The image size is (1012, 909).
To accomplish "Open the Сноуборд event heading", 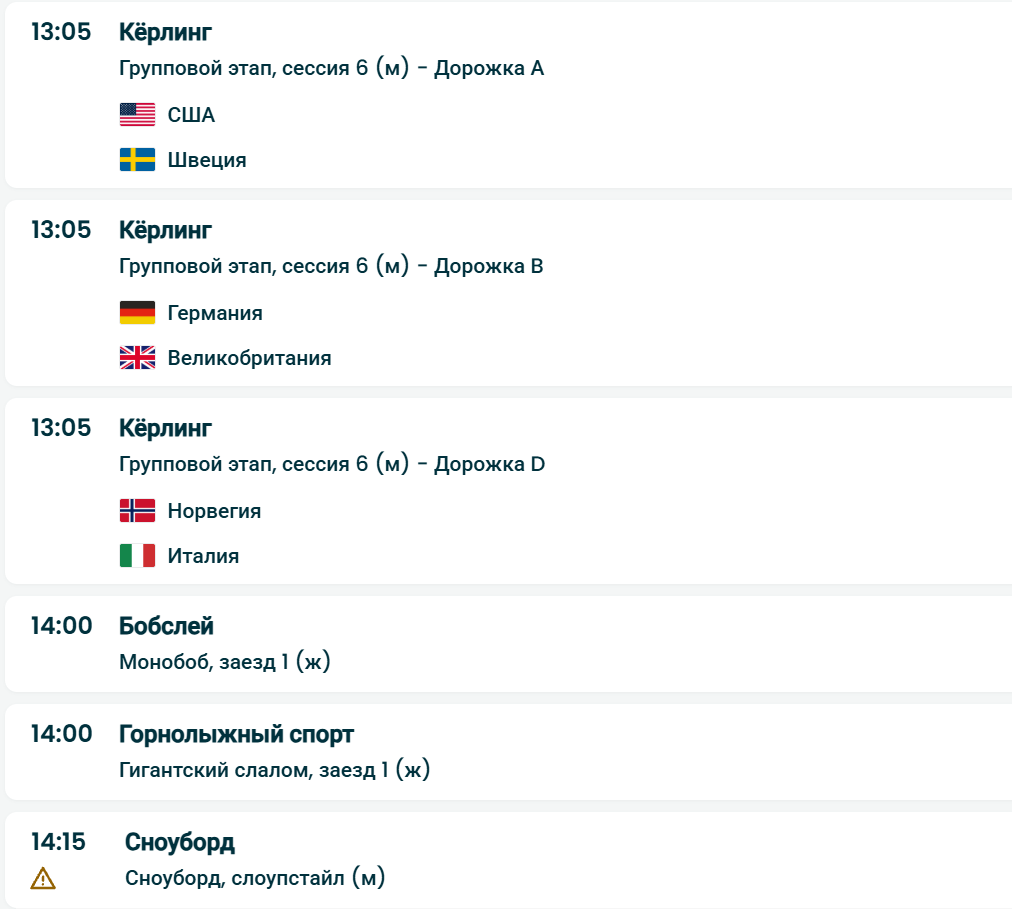I will (x=180, y=842).
